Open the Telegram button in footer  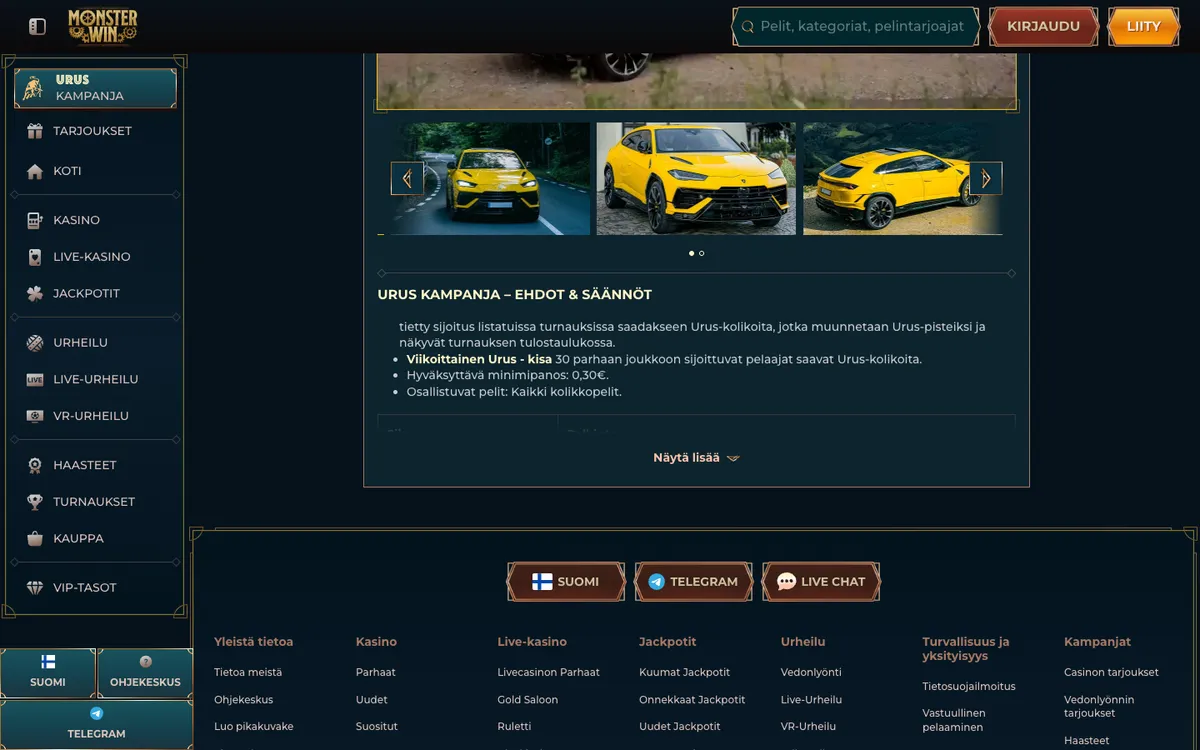click(693, 581)
